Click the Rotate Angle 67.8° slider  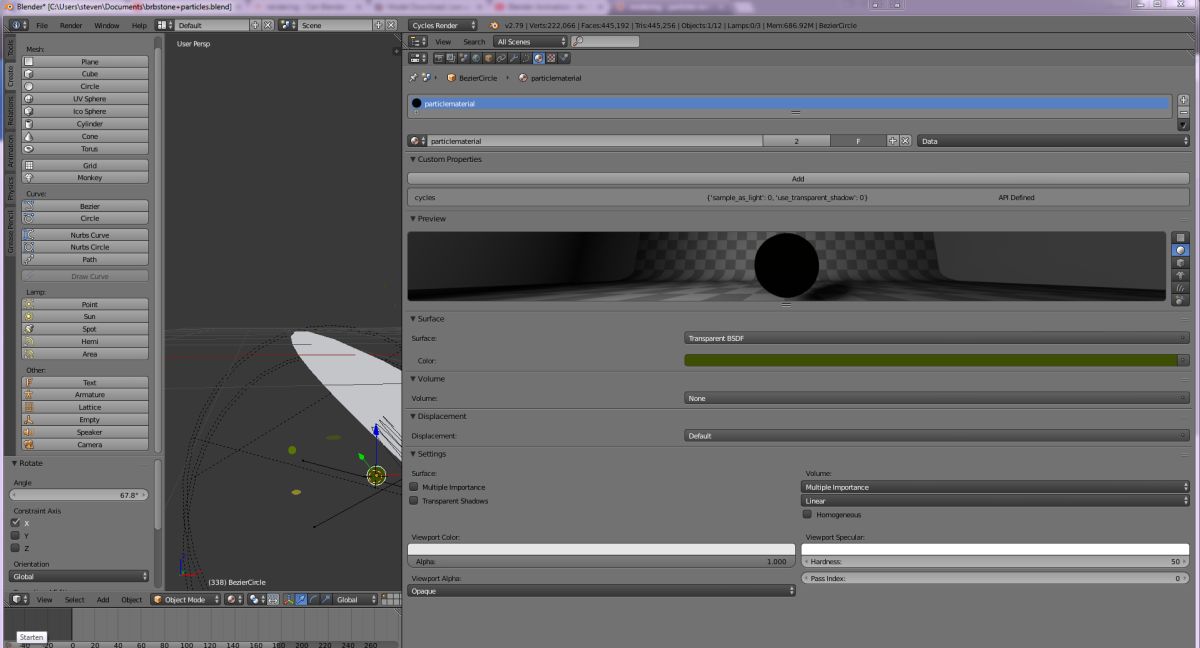pyautogui.click(x=79, y=495)
